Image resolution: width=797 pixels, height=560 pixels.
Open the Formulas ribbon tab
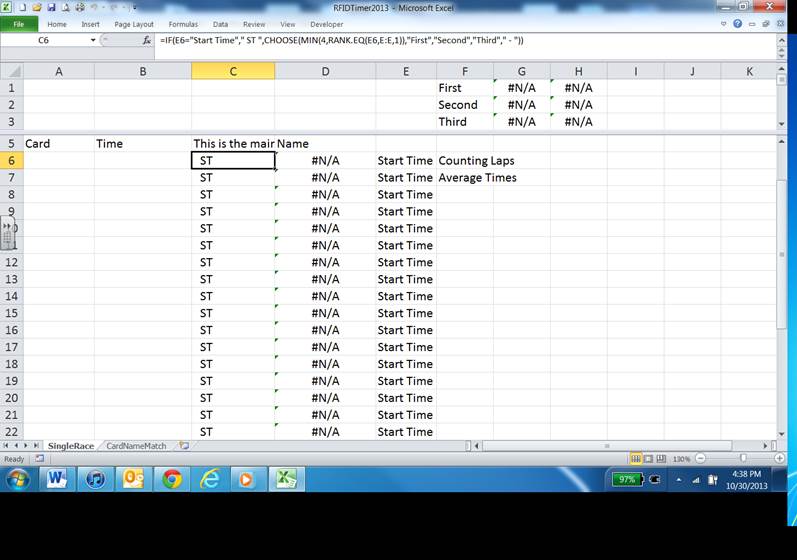(183, 24)
